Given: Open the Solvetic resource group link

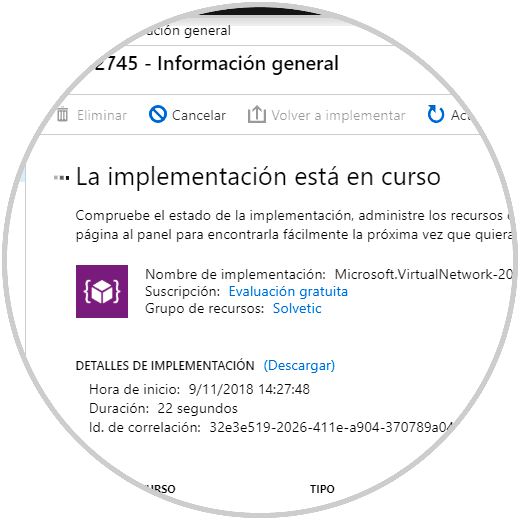Looking at the screenshot, I should (x=297, y=308).
